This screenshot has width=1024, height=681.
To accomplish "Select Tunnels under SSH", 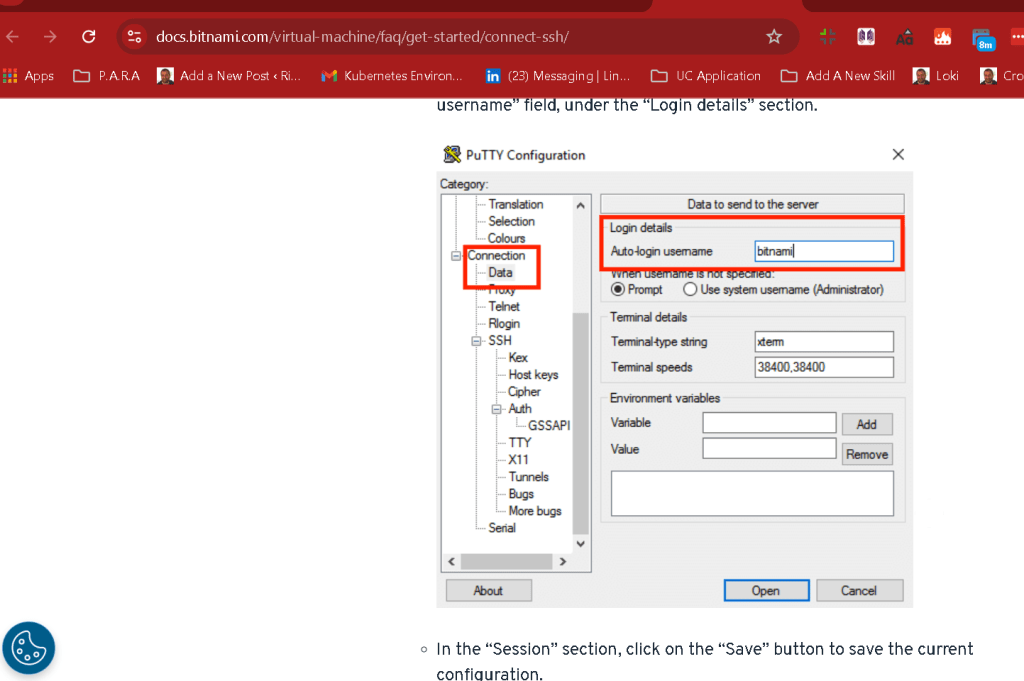I will click(x=528, y=477).
